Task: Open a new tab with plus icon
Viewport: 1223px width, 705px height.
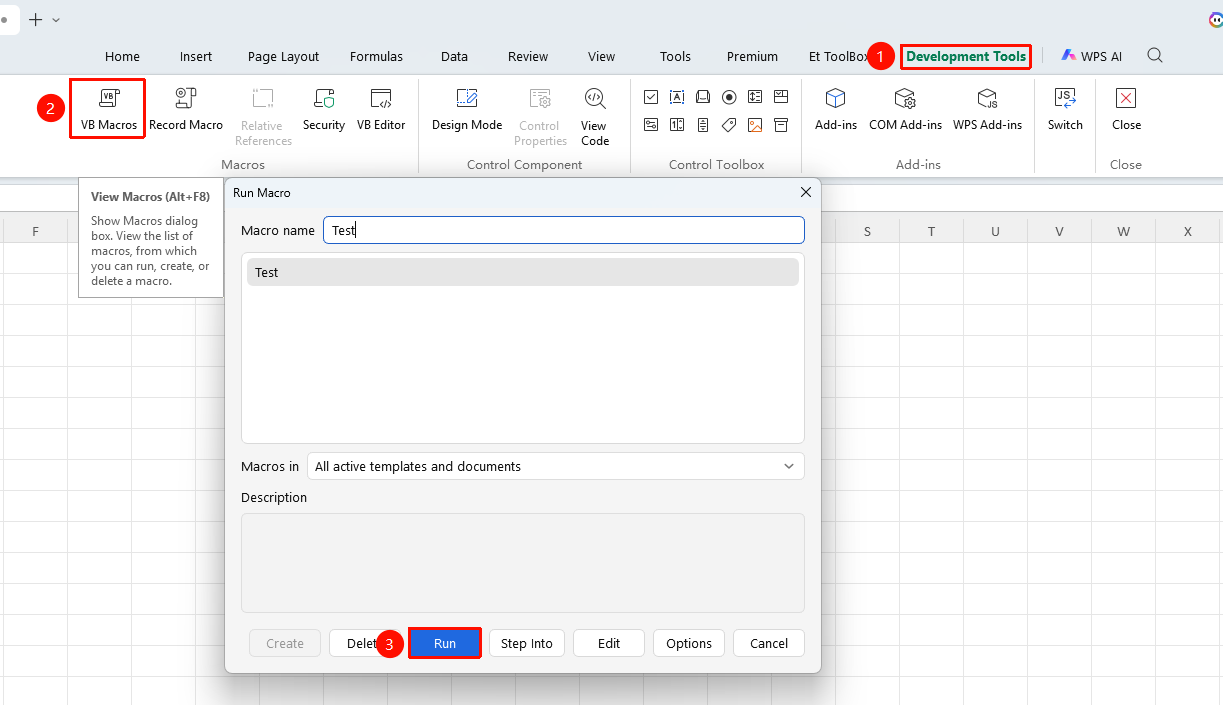Action: 35,20
